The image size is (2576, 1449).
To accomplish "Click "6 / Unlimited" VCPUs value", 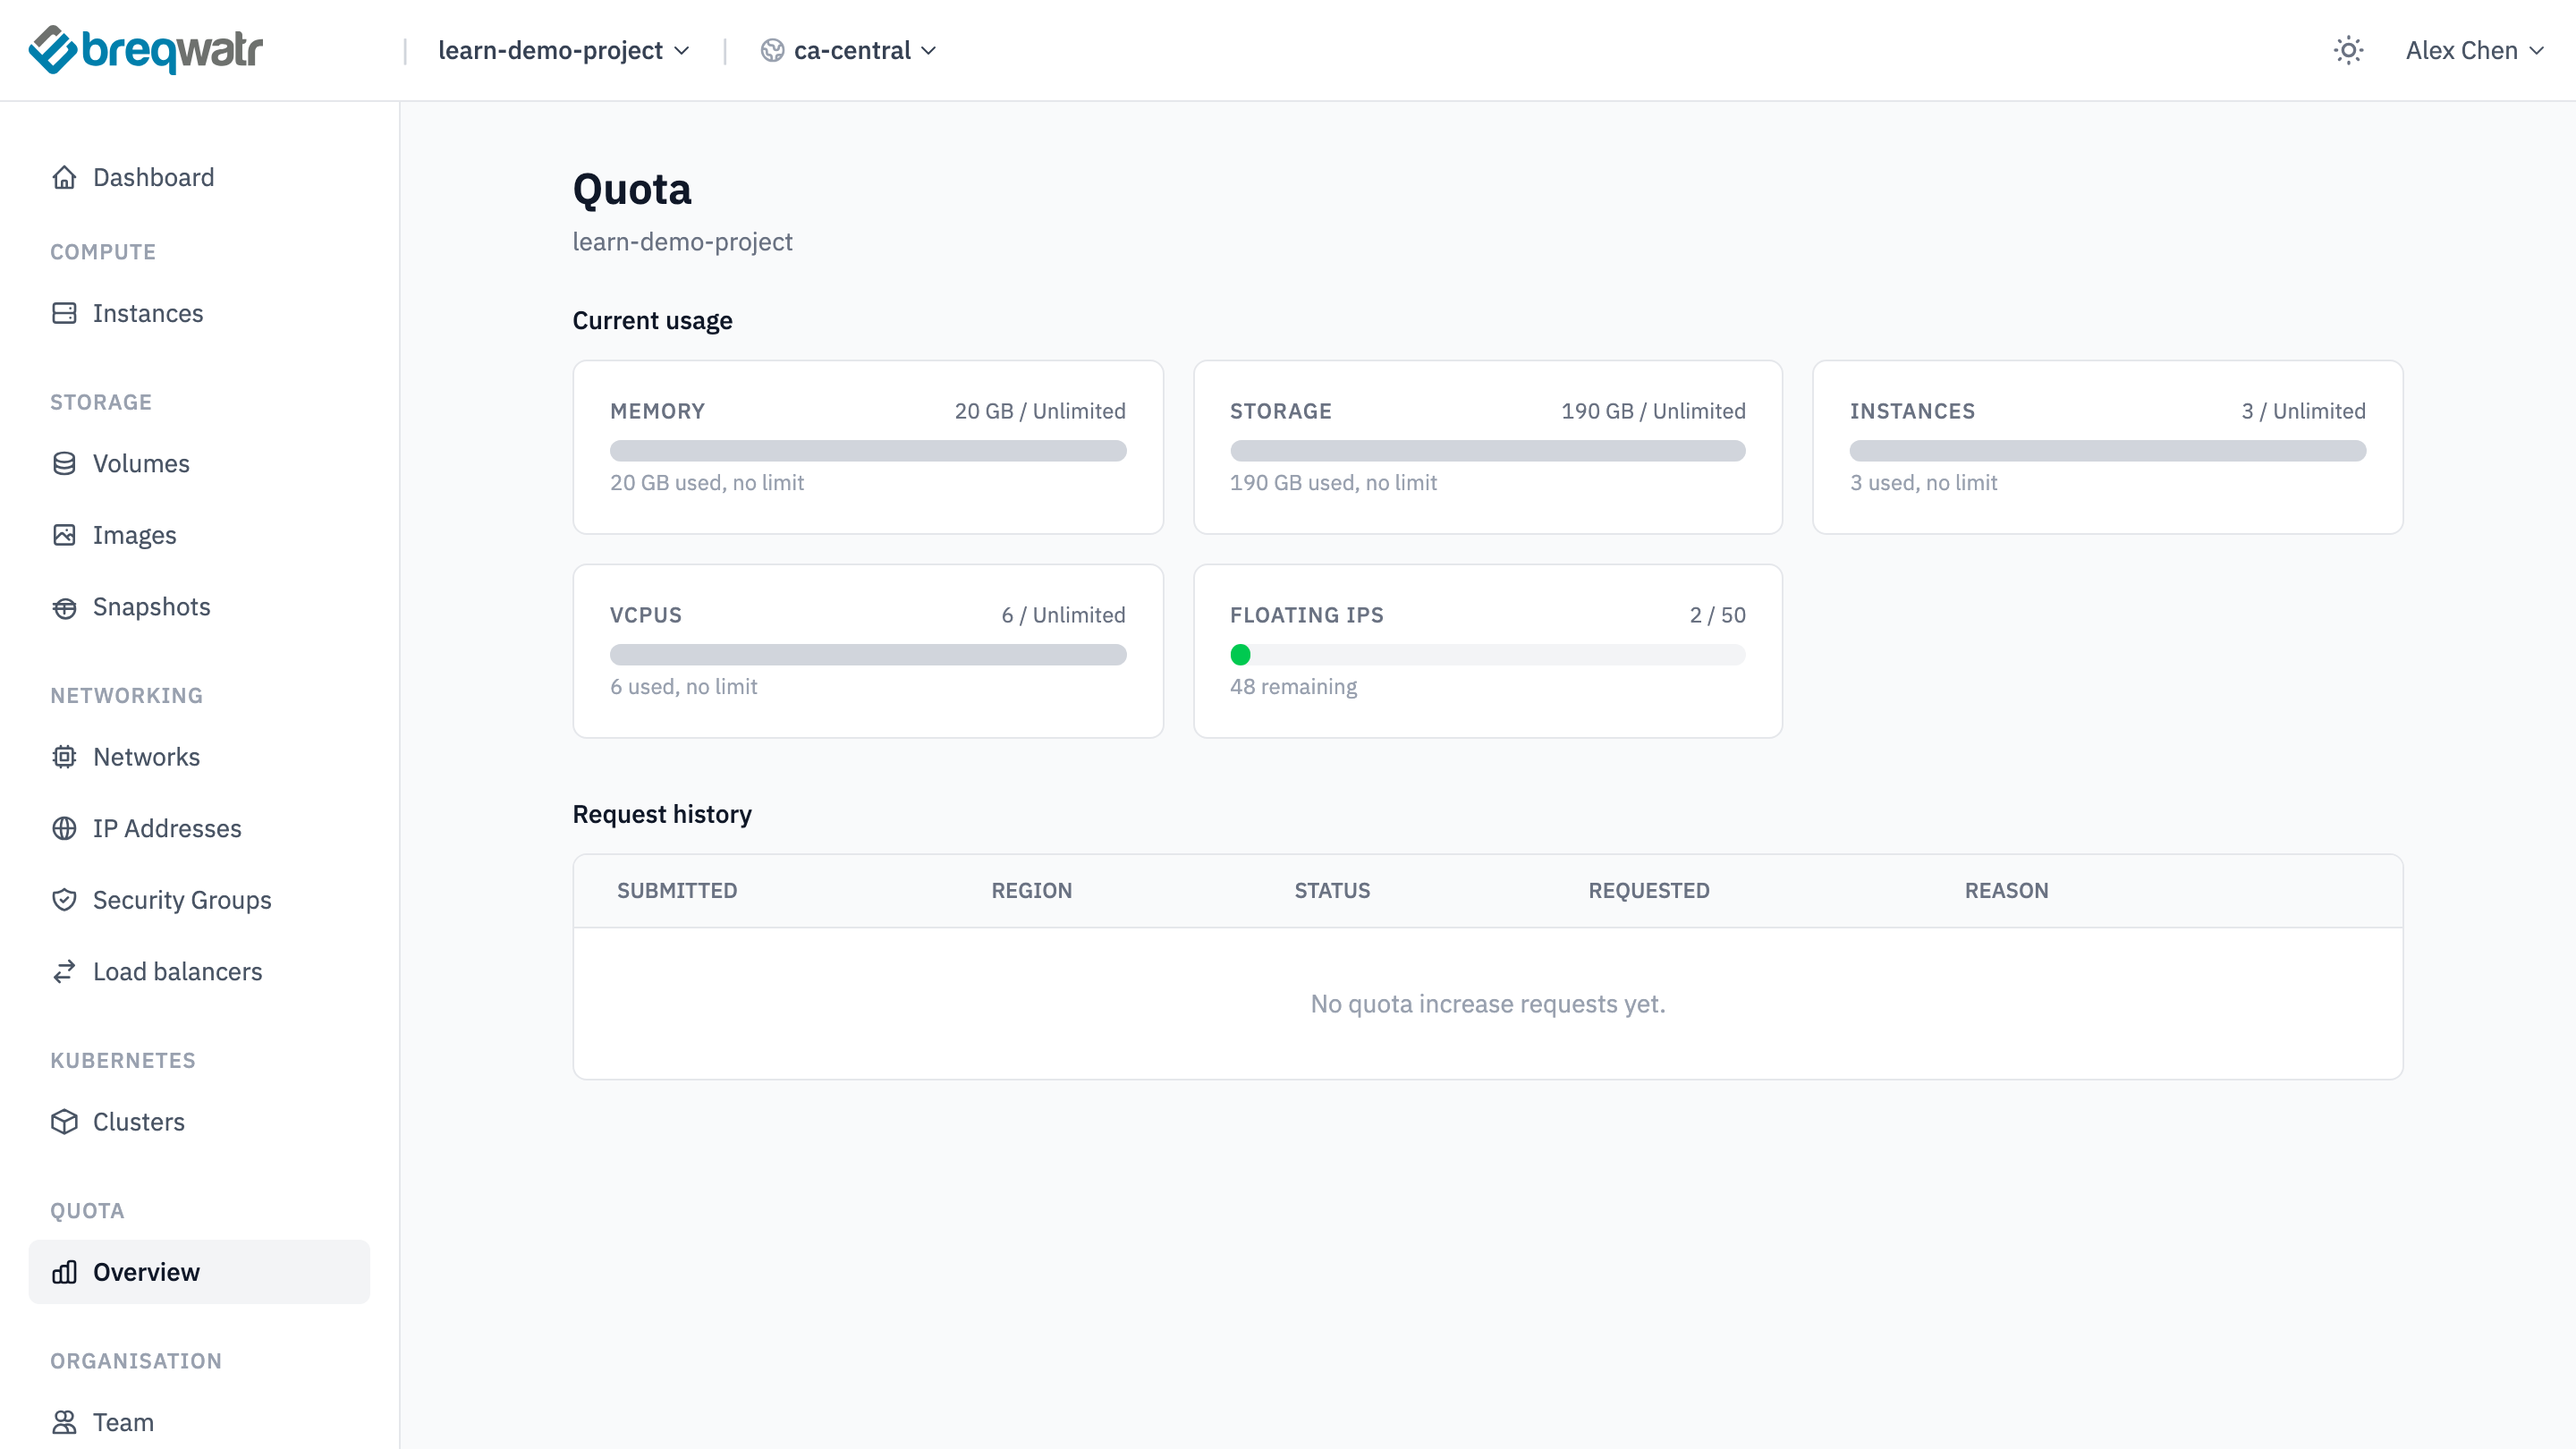I will click(1063, 614).
